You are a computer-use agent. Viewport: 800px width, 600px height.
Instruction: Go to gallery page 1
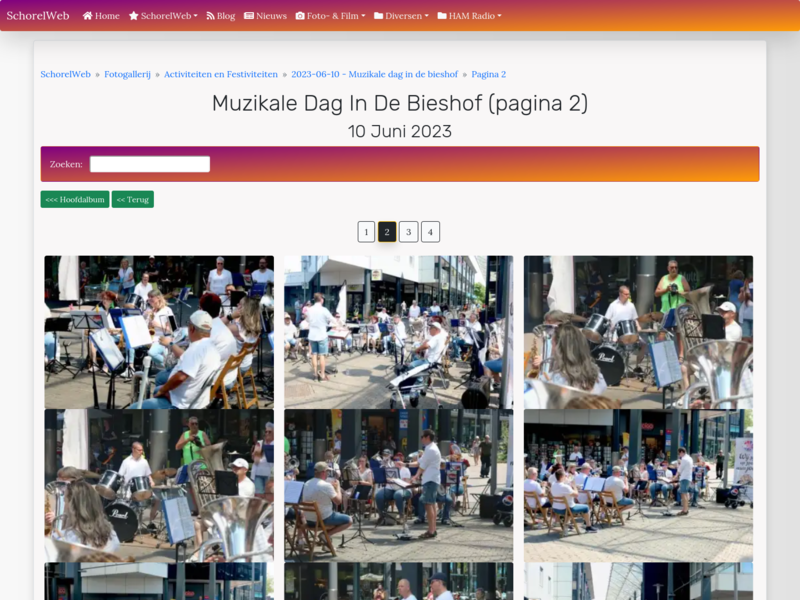click(366, 232)
